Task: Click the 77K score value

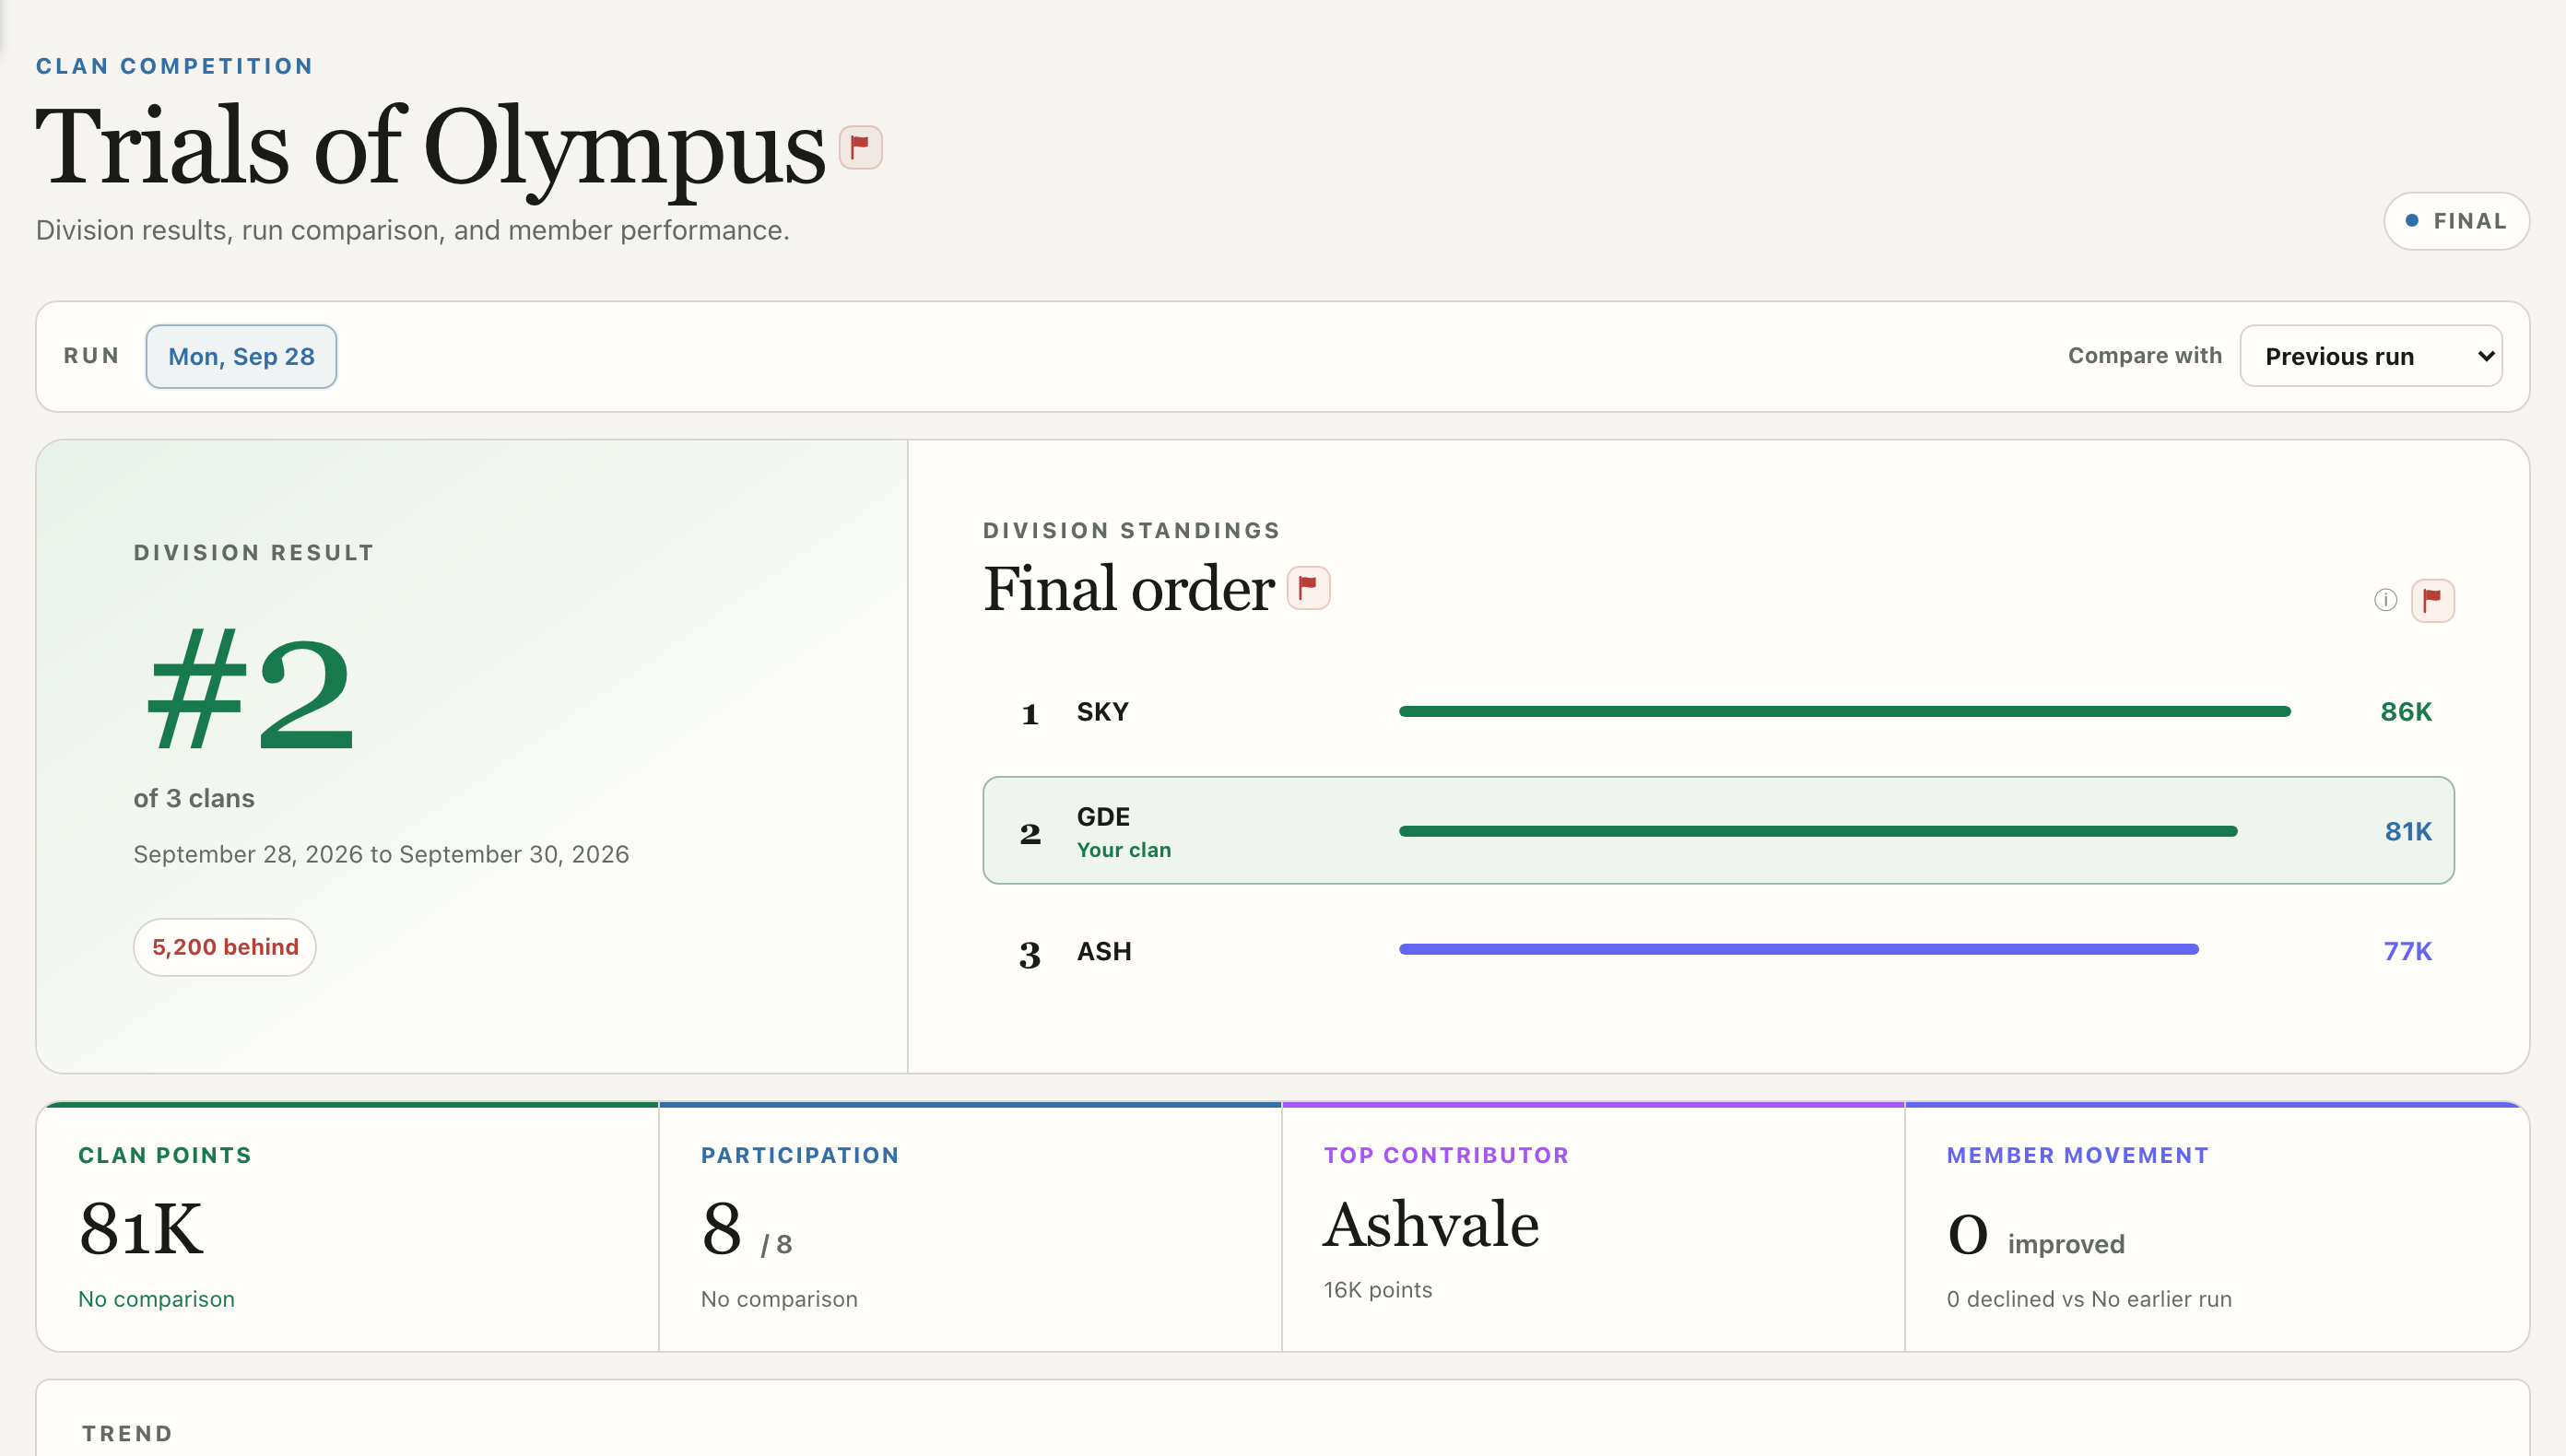Action: pyautogui.click(x=2407, y=951)
